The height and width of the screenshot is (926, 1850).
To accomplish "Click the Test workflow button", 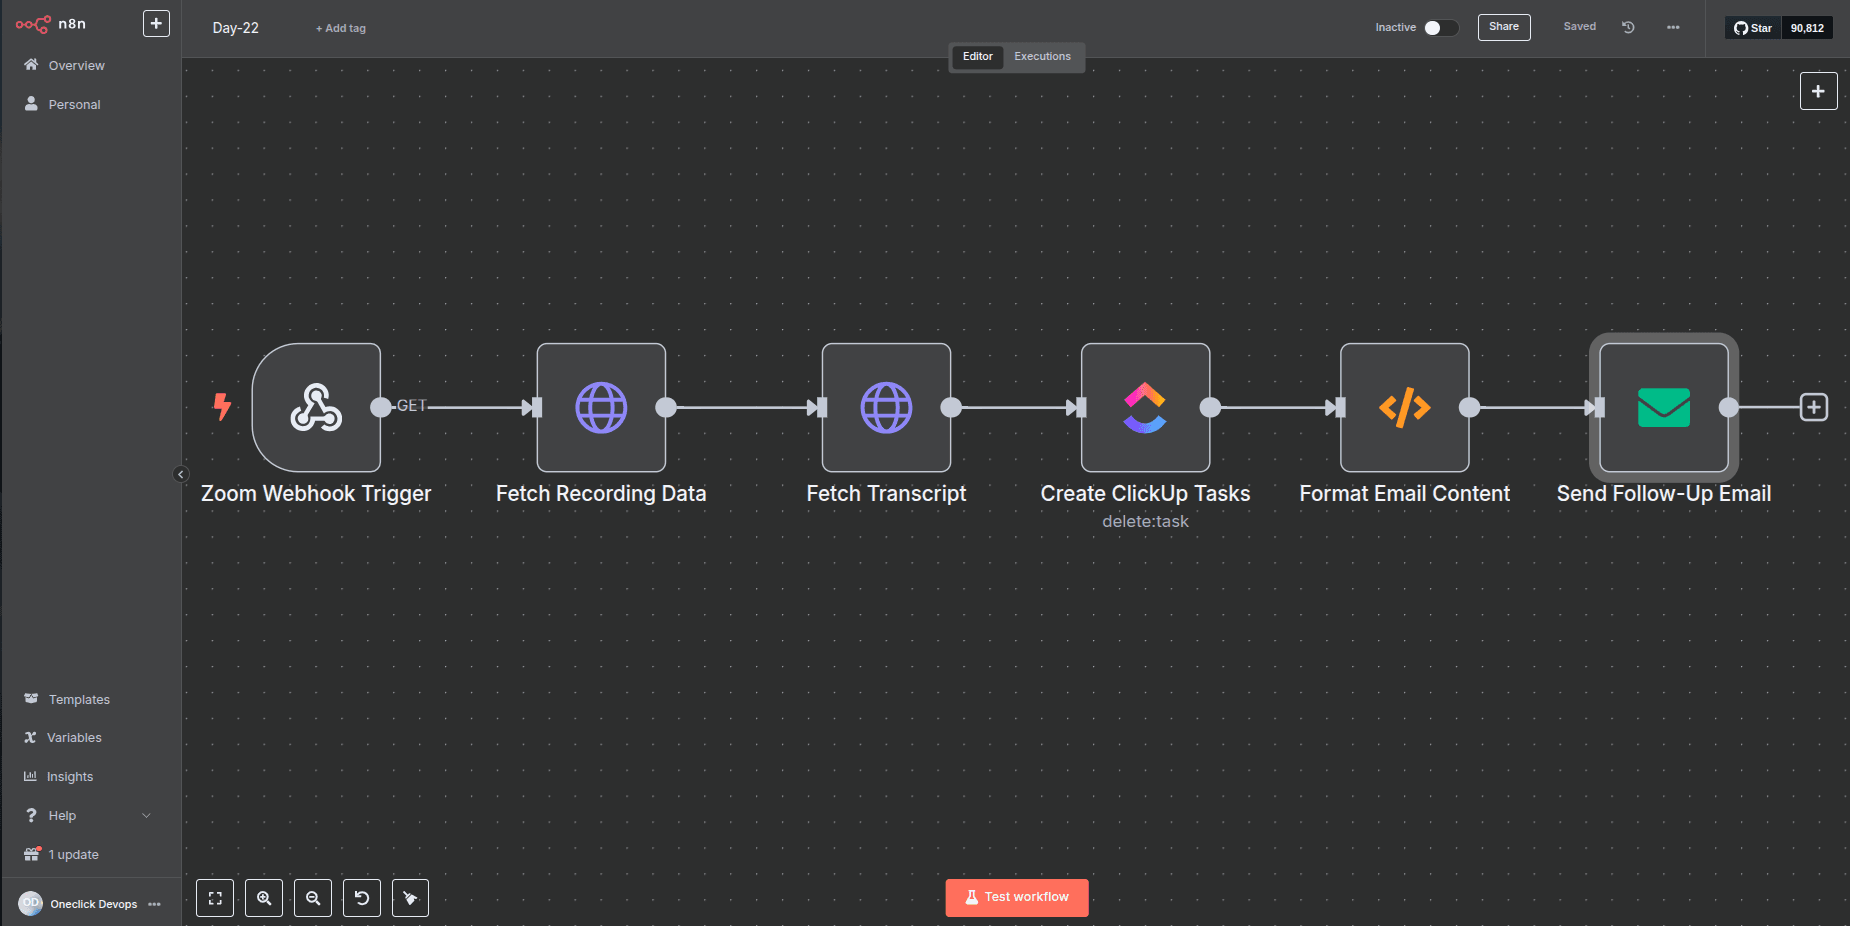I will coord(1017,897).
